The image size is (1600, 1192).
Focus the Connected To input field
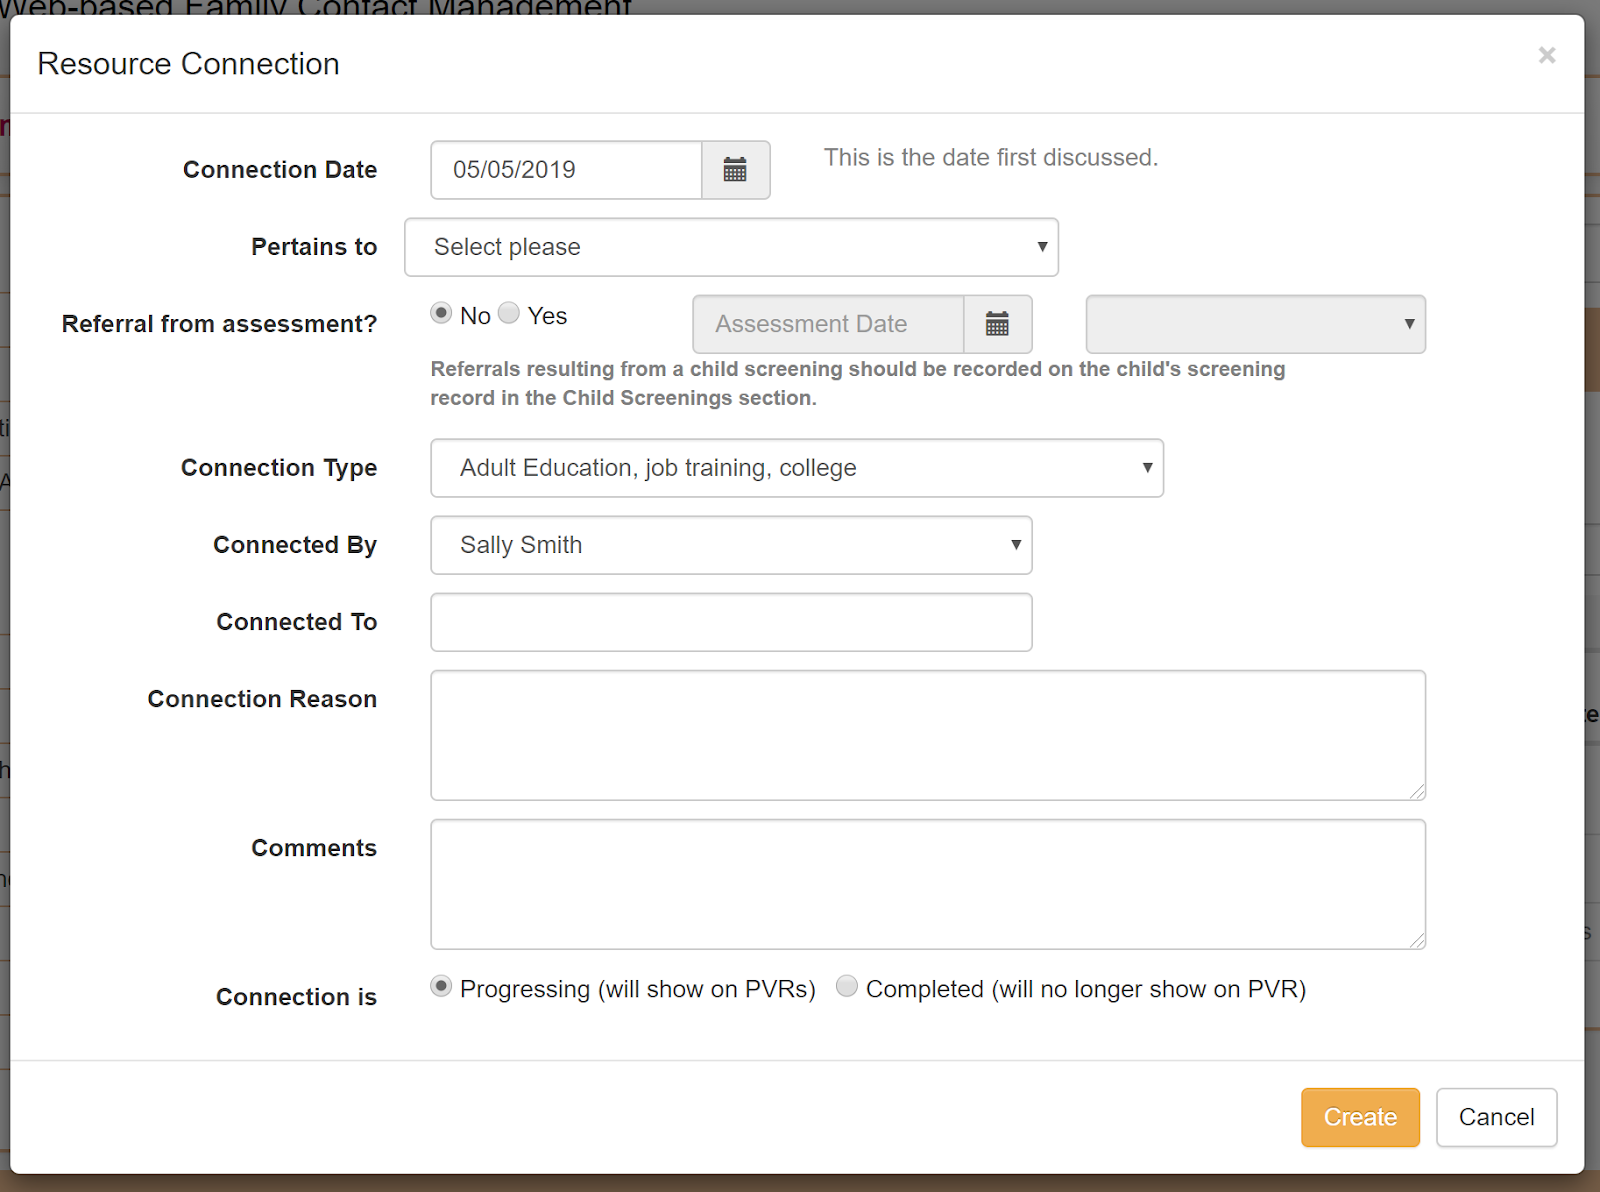click(731, 622)
